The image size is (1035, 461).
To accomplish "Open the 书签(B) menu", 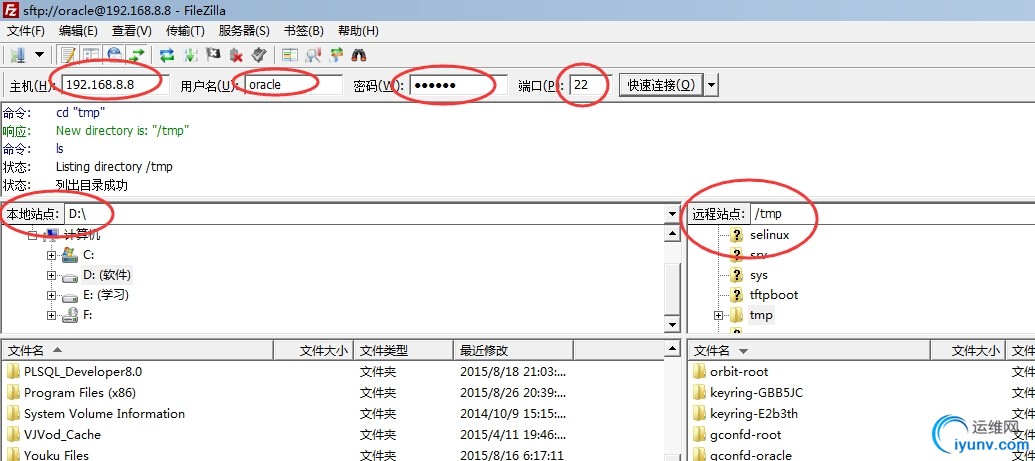I will pyautogui.click(x=303, y=31).
